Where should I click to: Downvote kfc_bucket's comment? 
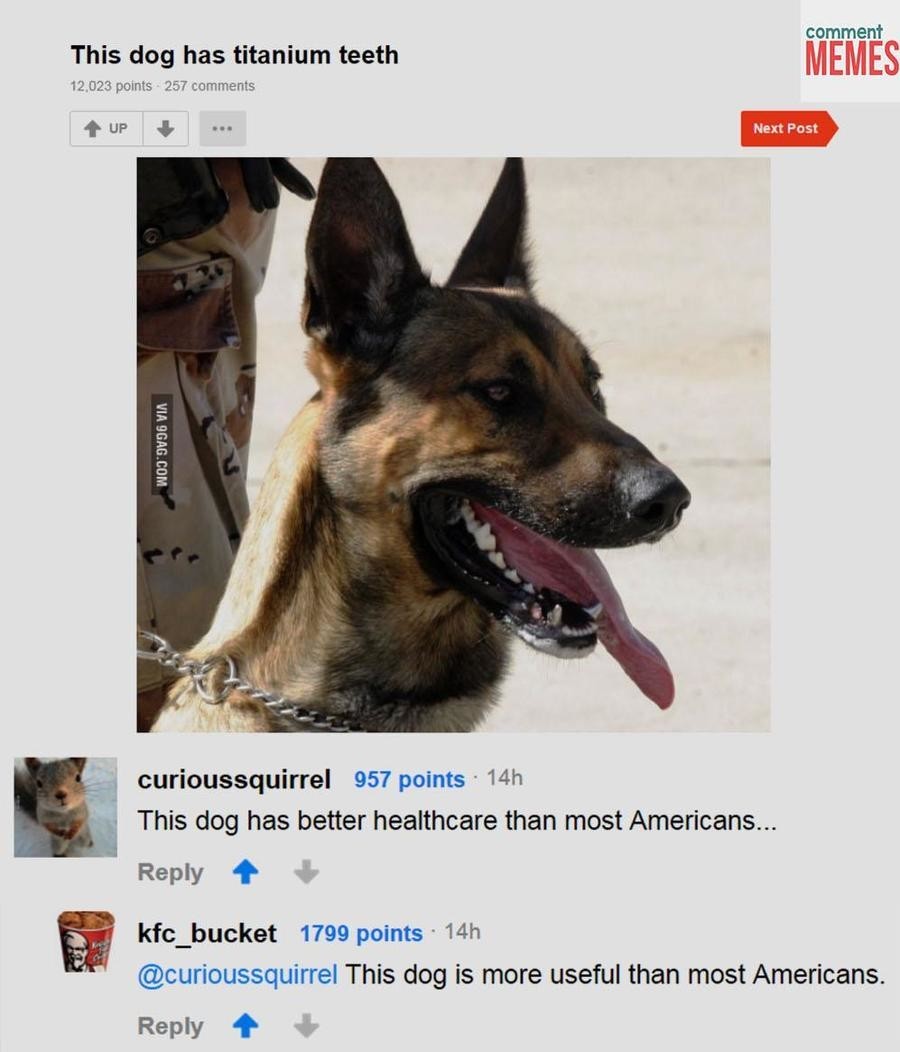pyautogui.click(x=306, y=1025)
